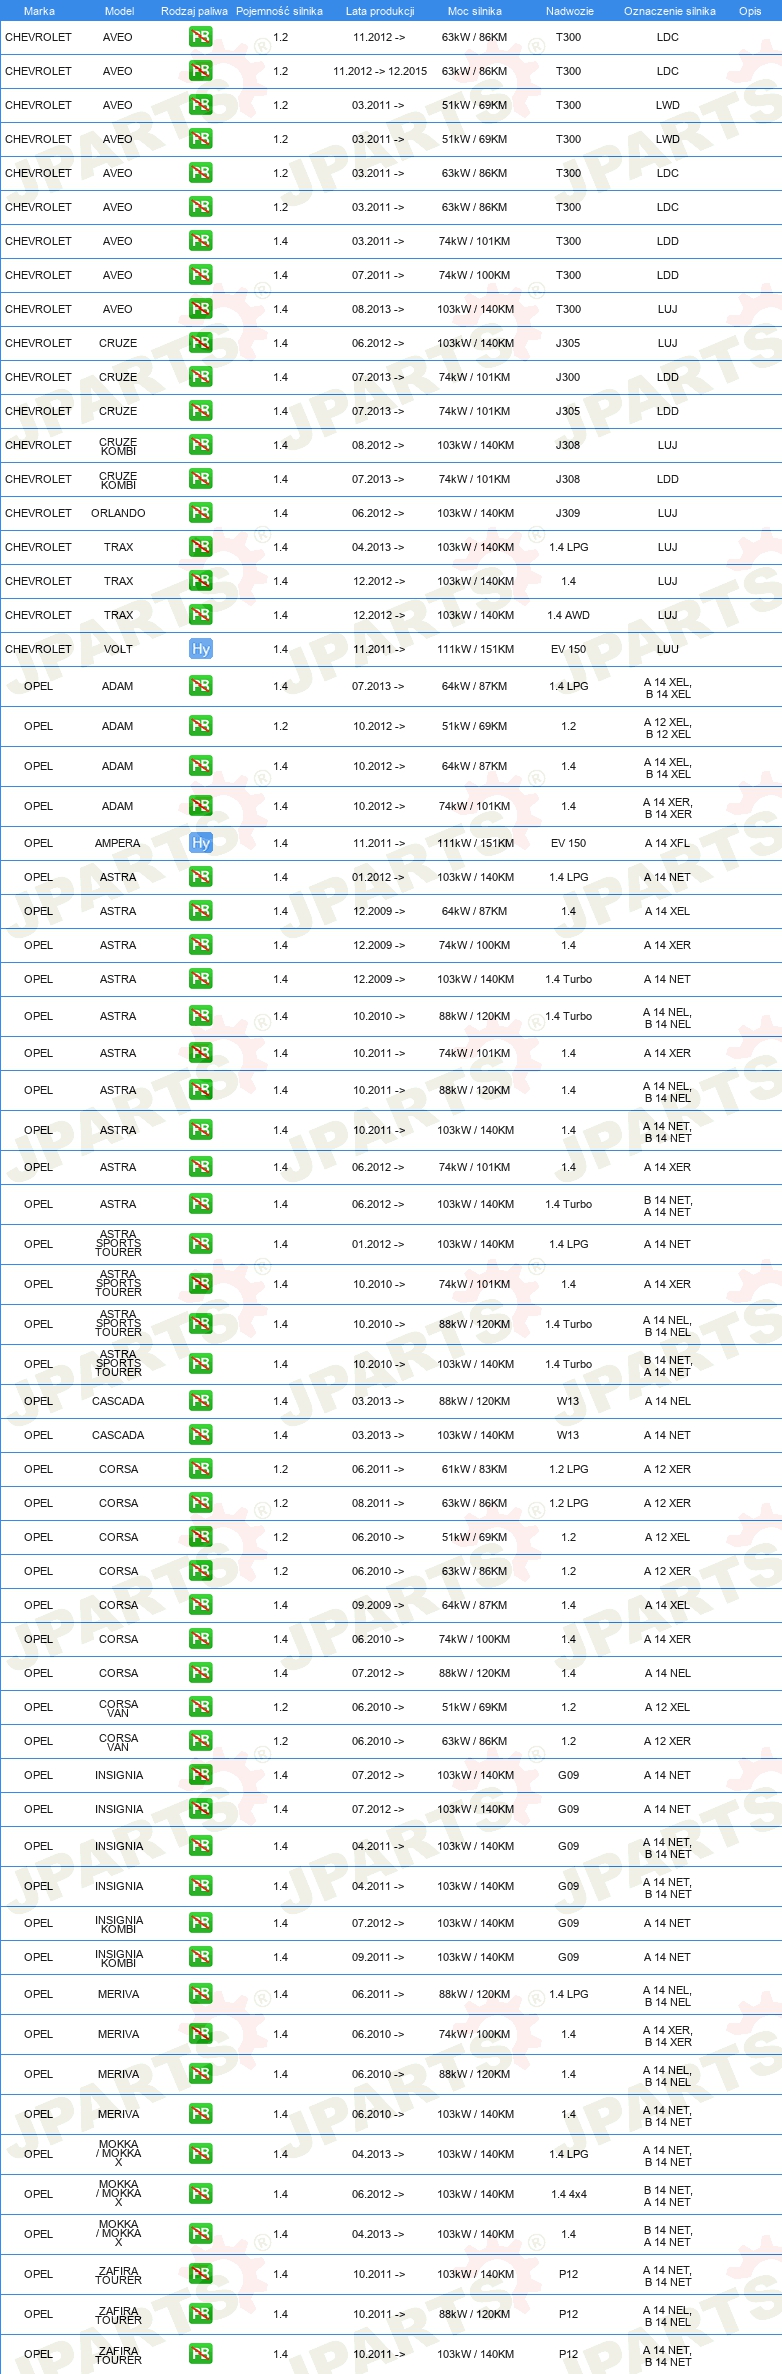
Task: Click the Rodzaj paliwa column header
Action: click(194, 11)
